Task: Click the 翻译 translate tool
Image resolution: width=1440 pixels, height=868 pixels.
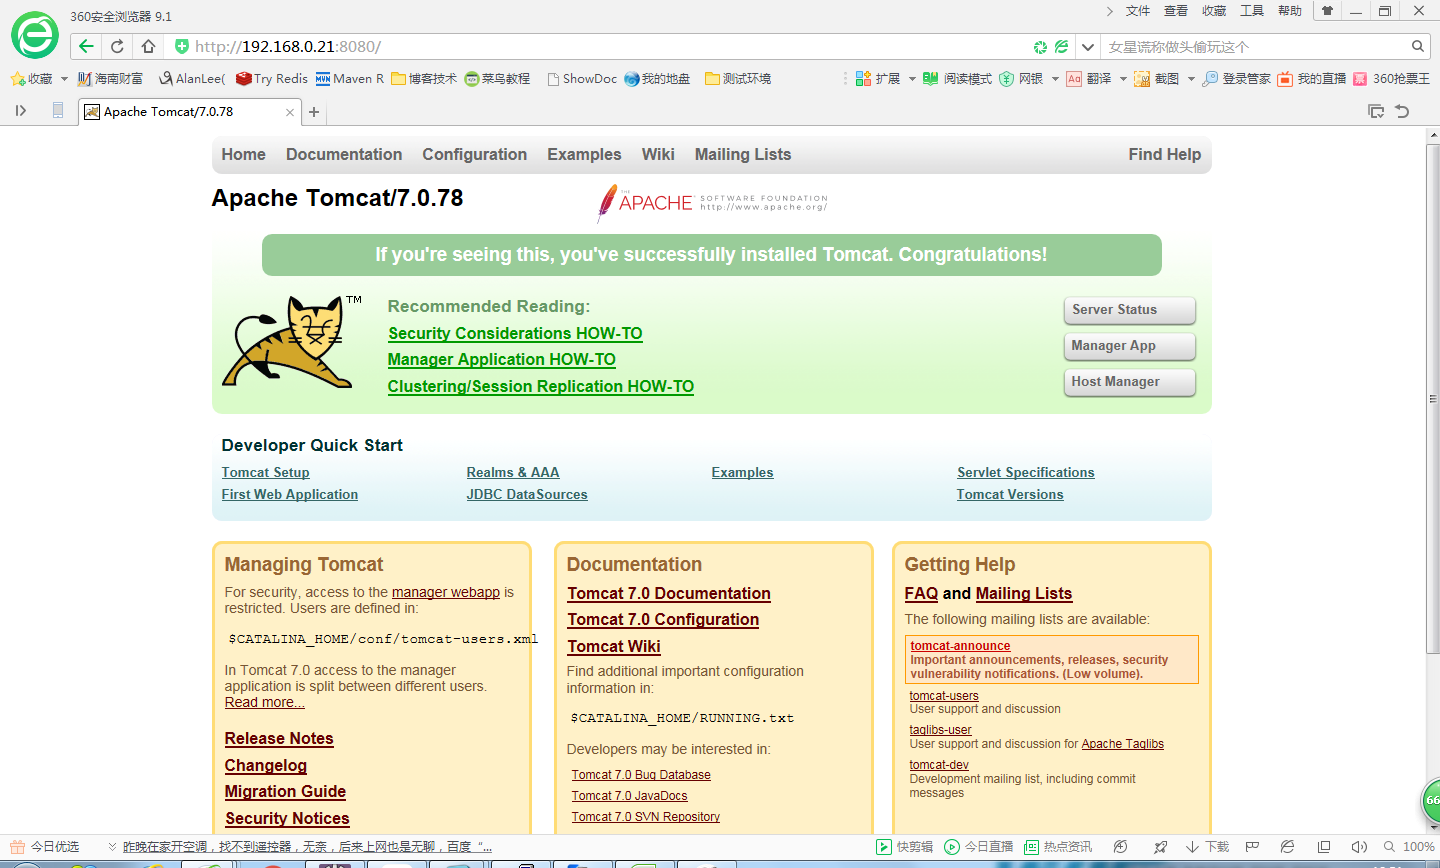Action: (1088, 78)
